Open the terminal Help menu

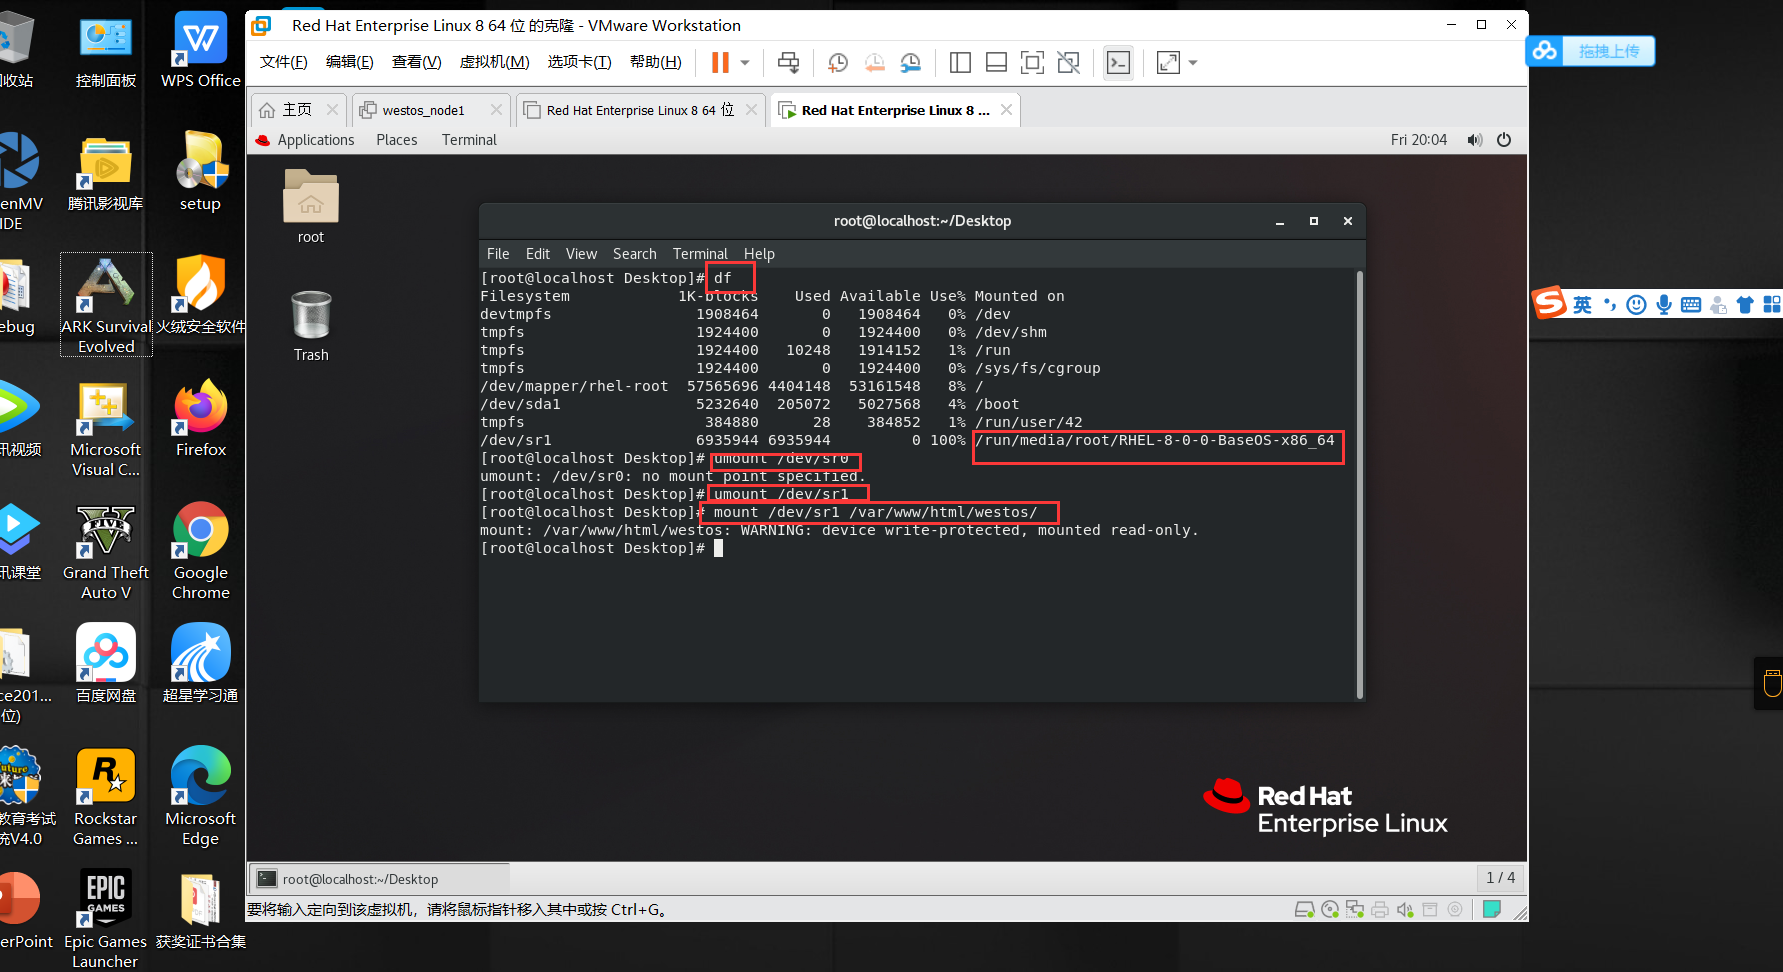coord(759,254)
